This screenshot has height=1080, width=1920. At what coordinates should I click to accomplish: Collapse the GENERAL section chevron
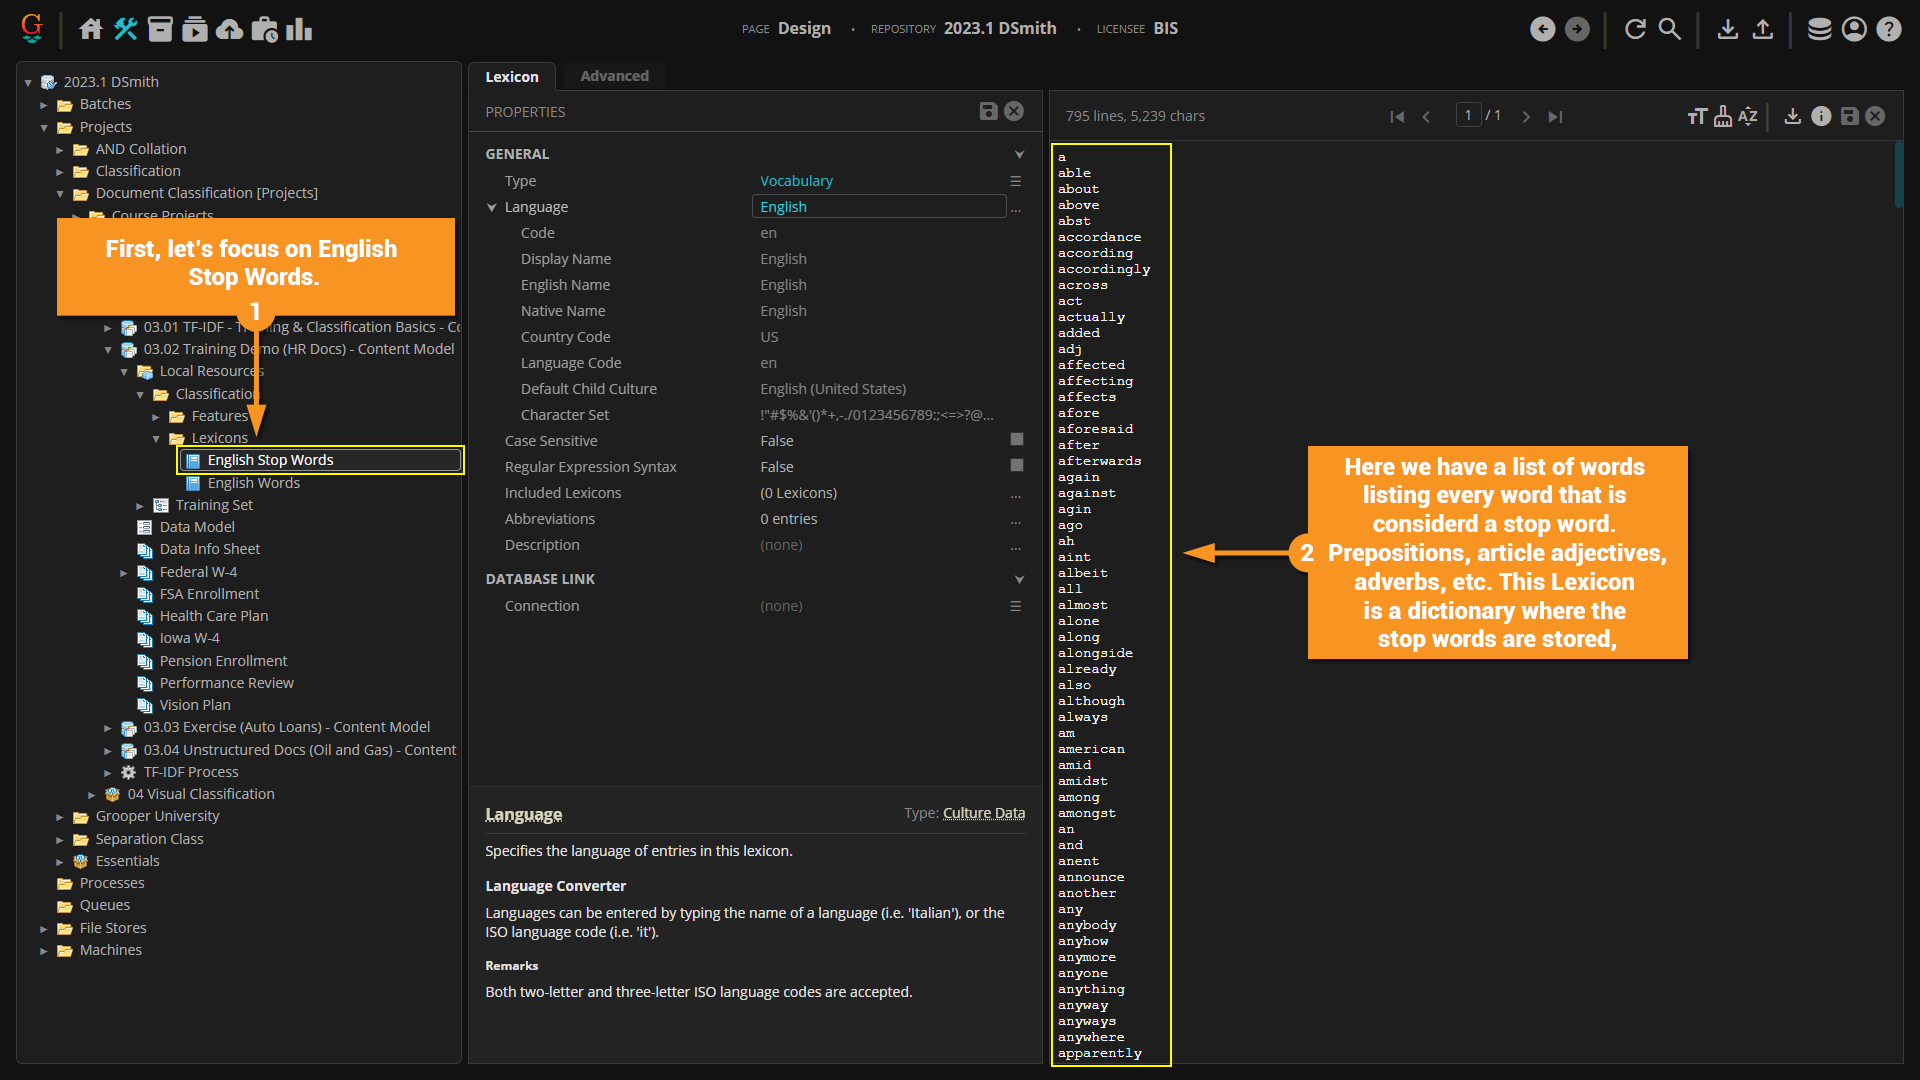click(1019, 154)
